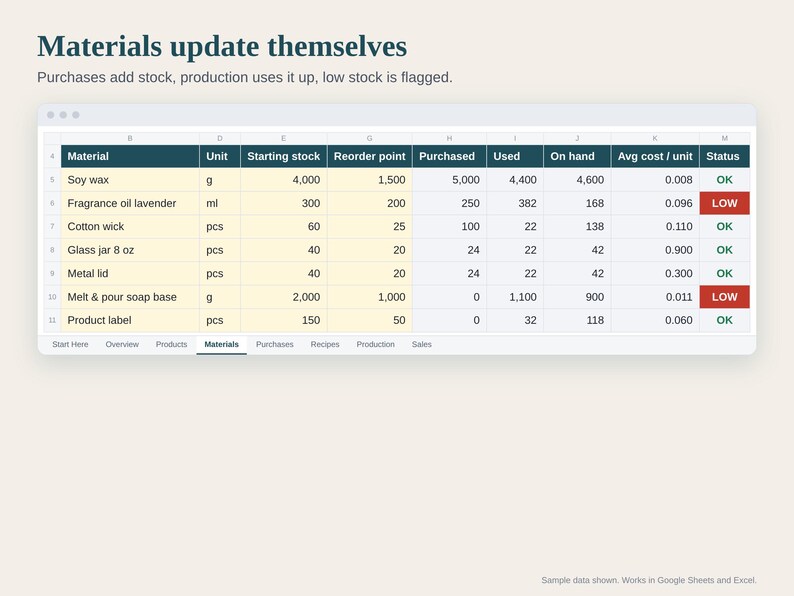This screenshot has height=596, width=794.
Task: Click Soy wax reorder point 1,500
Action: [370, 180]
